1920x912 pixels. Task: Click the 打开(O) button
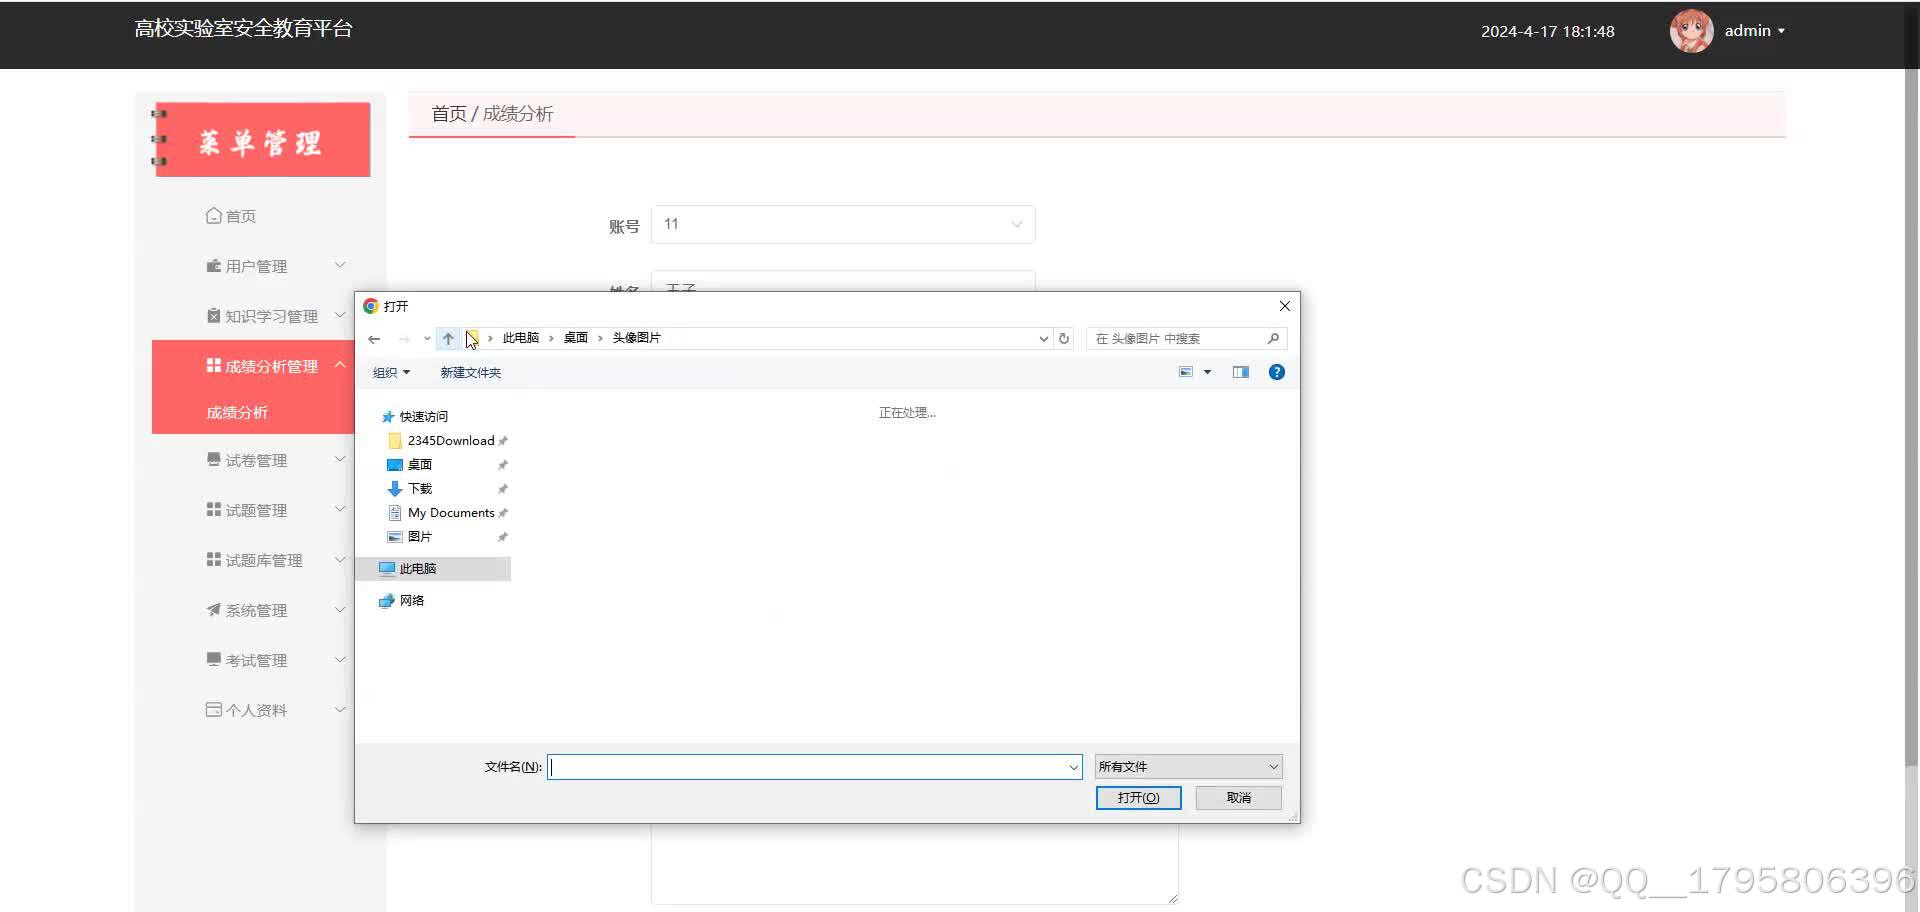(x=1138, y=797)
